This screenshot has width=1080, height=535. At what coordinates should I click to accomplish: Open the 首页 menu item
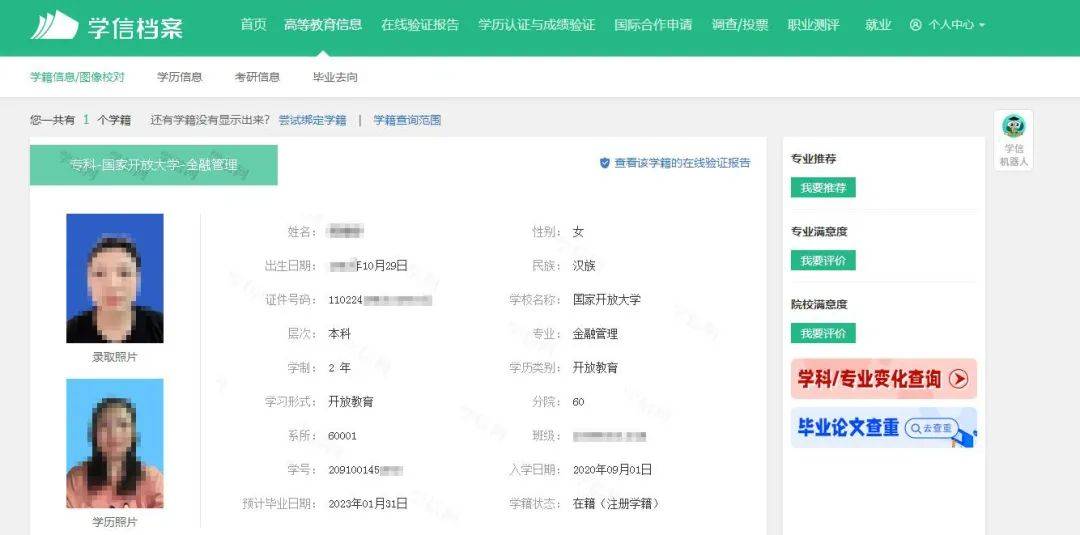point(253,25)
